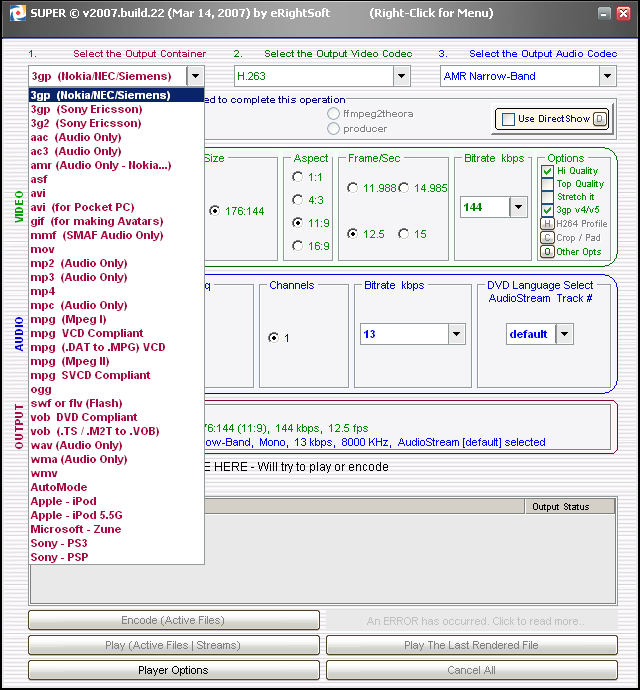Select the mov container entry
This screenshot has height=690, width=640.
click(x=117, y=249)
